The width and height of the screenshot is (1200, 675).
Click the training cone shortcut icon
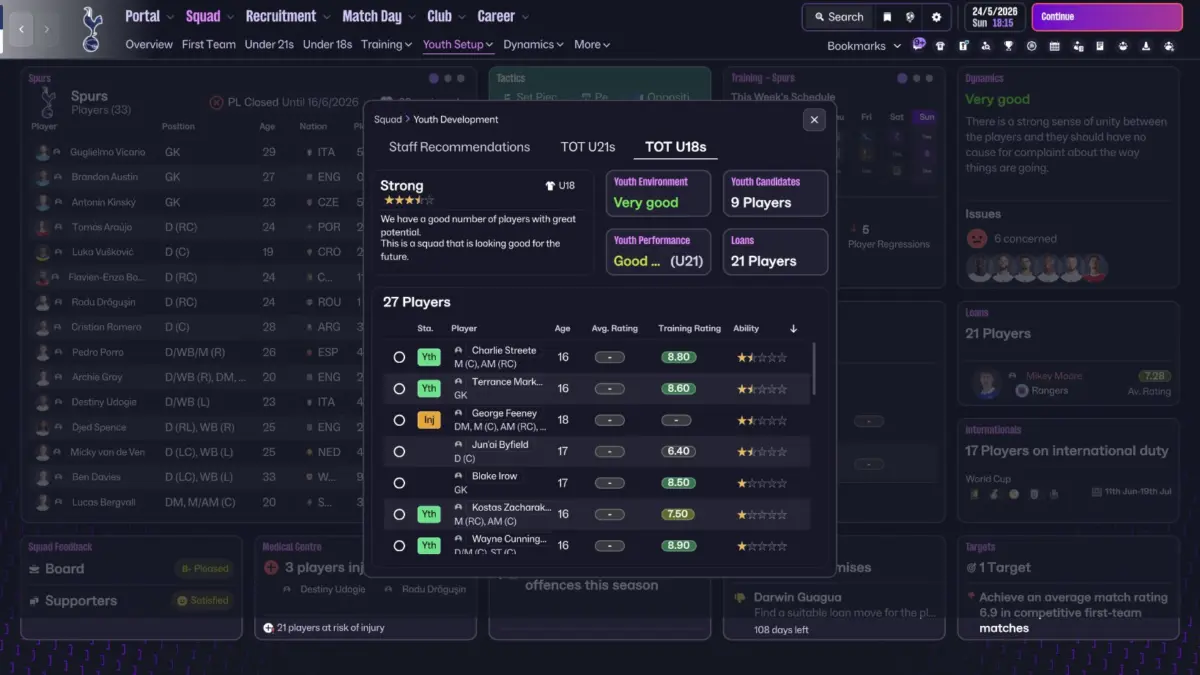(x=1146, y=46)
